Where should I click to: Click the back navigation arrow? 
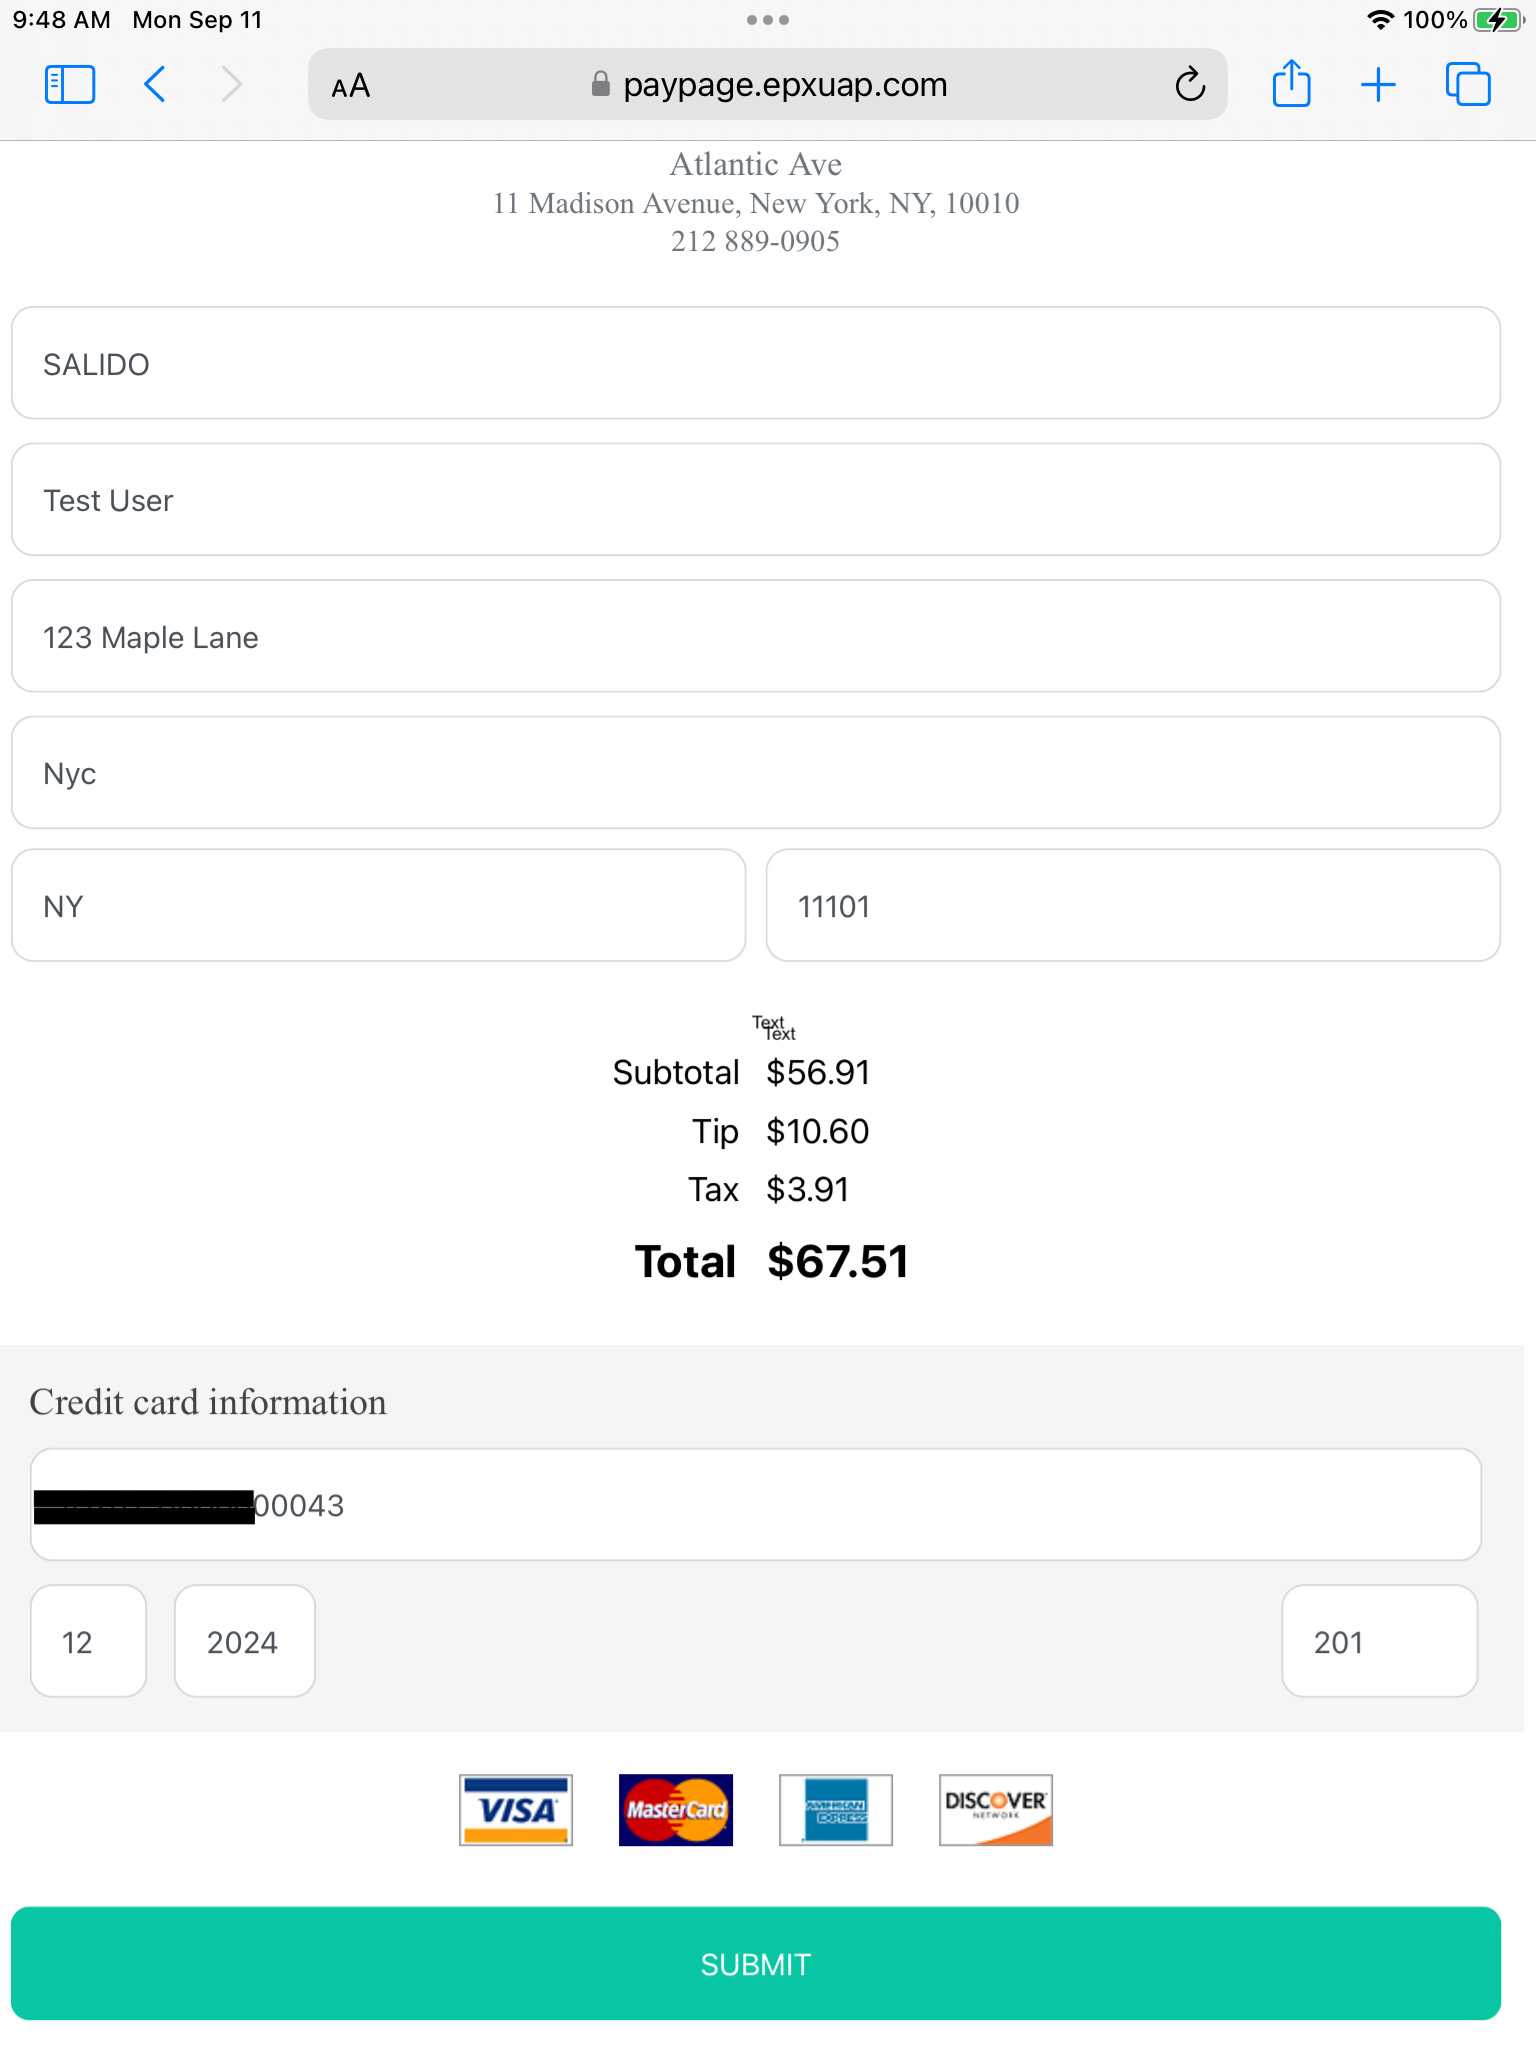click(154, 84)
